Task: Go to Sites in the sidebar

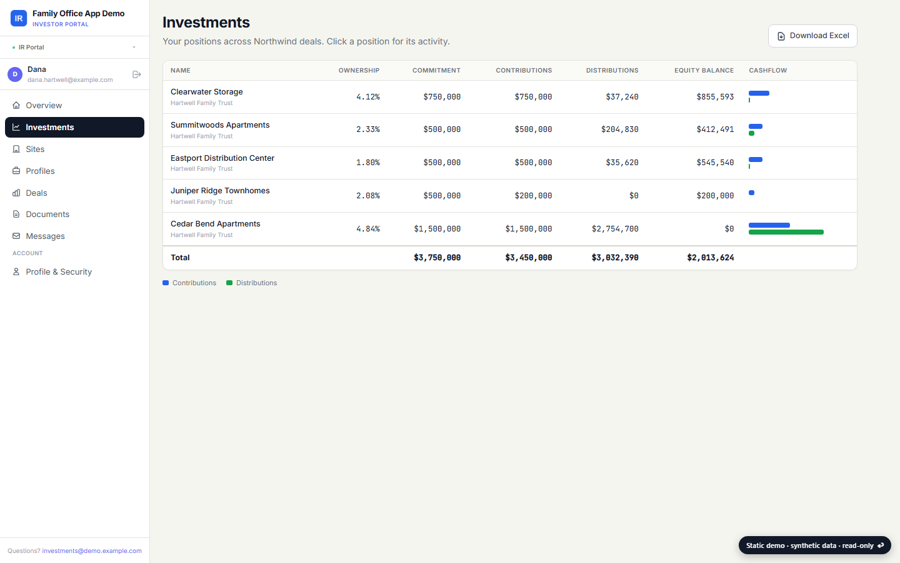Action: coord(75,149)
